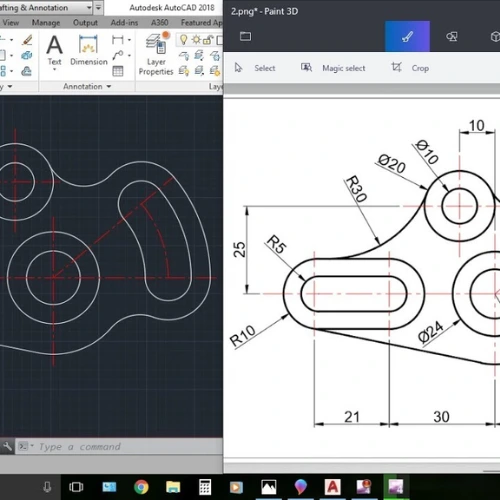Open the View ribbon tab
Screen dimensions: 500x500
tap(11, 23)
